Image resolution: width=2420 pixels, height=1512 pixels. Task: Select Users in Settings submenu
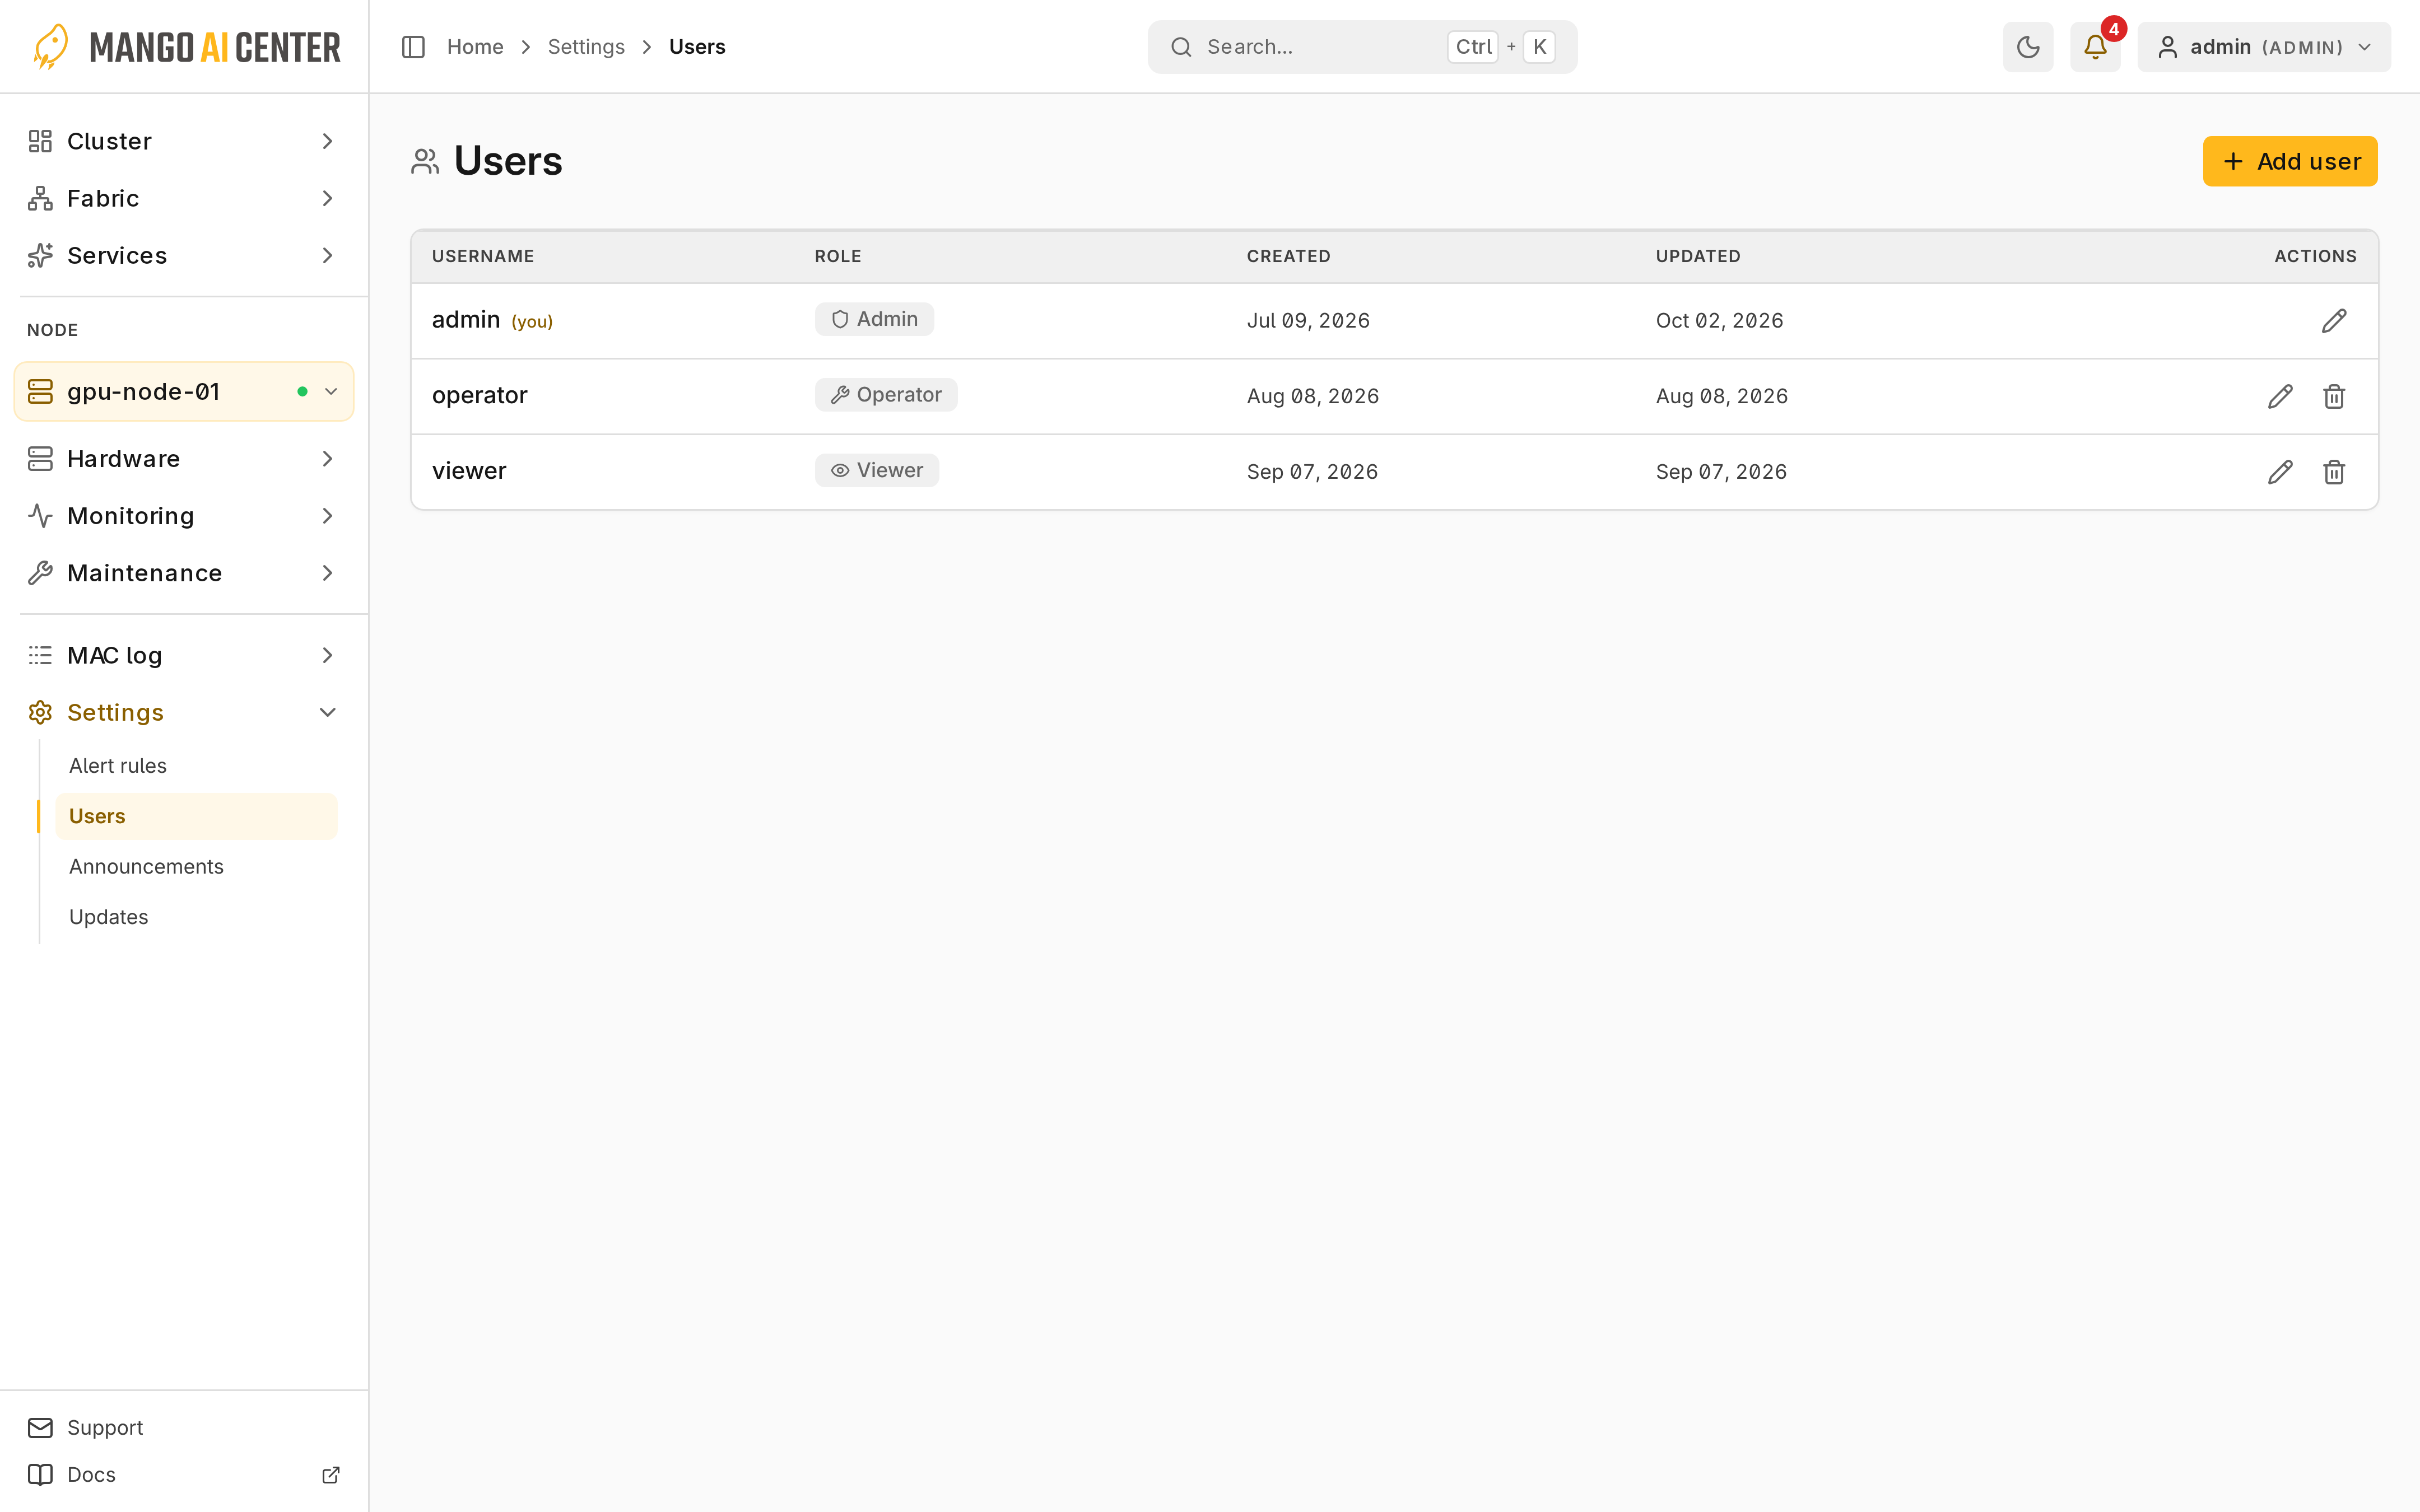coord(197,816)
